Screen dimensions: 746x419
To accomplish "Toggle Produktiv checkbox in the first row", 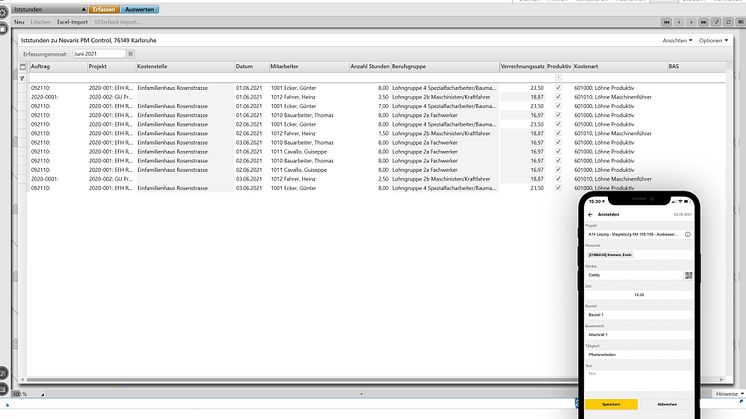I will coord(558,88).
